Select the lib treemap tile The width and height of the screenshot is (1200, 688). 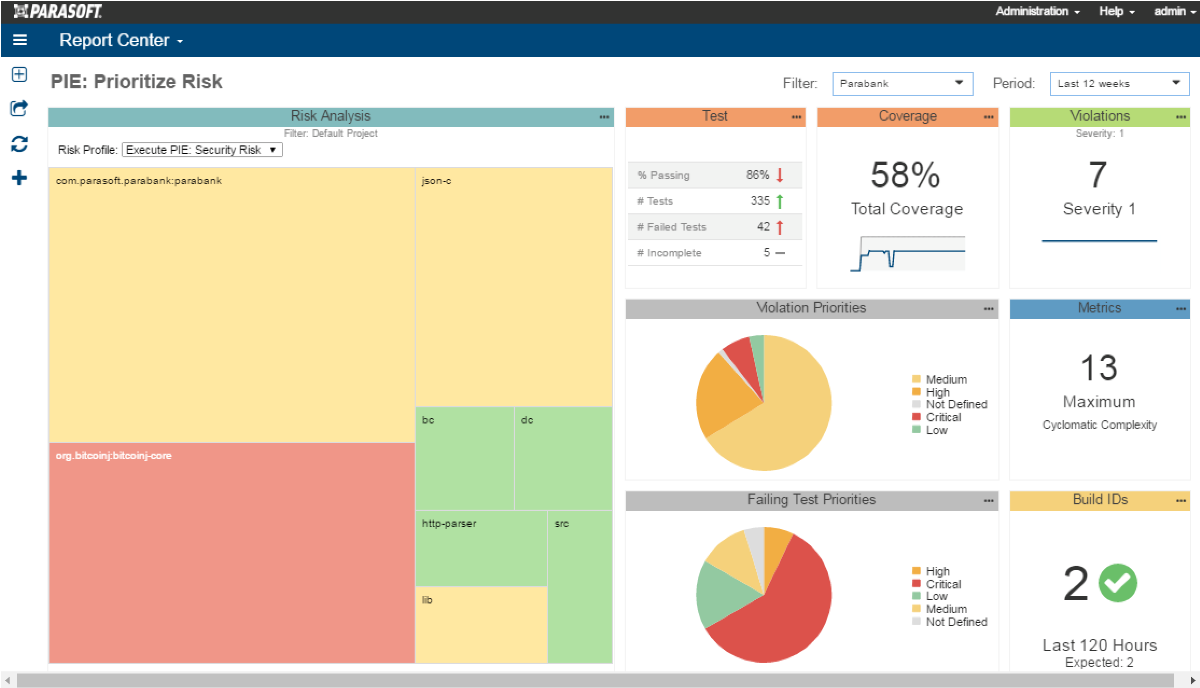click(x=481, y=625)
